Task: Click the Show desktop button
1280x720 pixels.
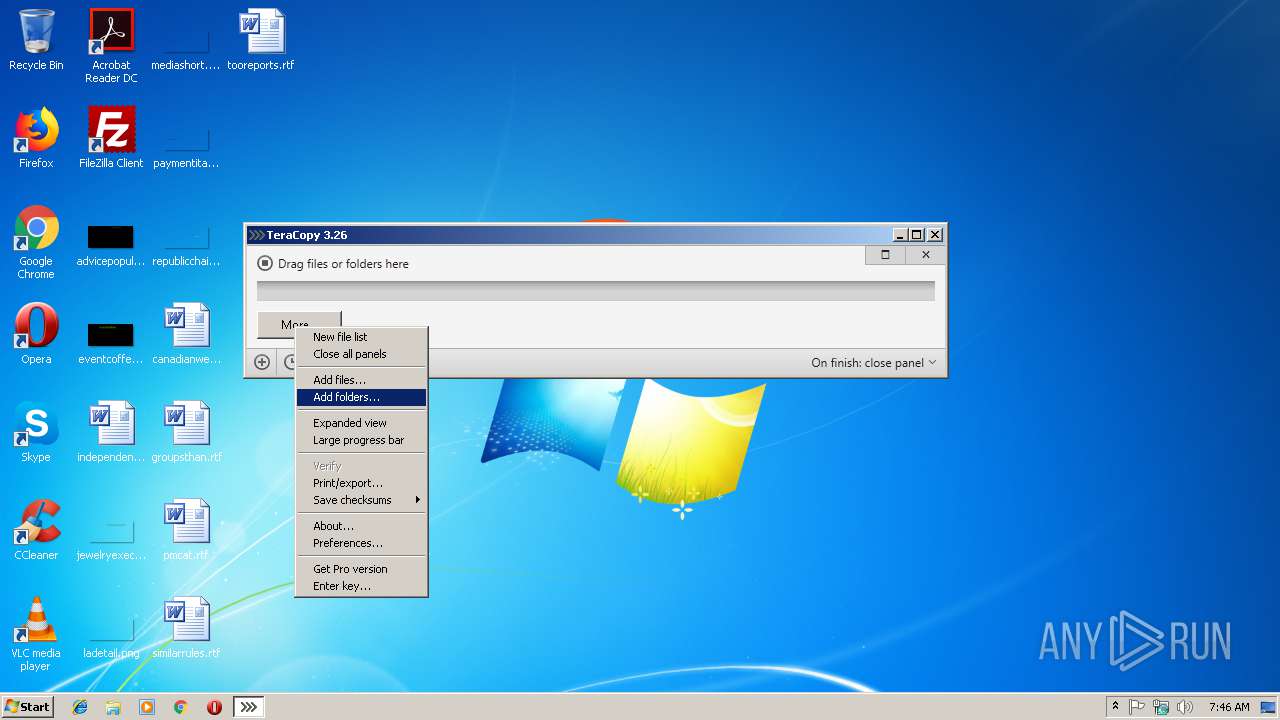Action: (x=1269, y=707)
